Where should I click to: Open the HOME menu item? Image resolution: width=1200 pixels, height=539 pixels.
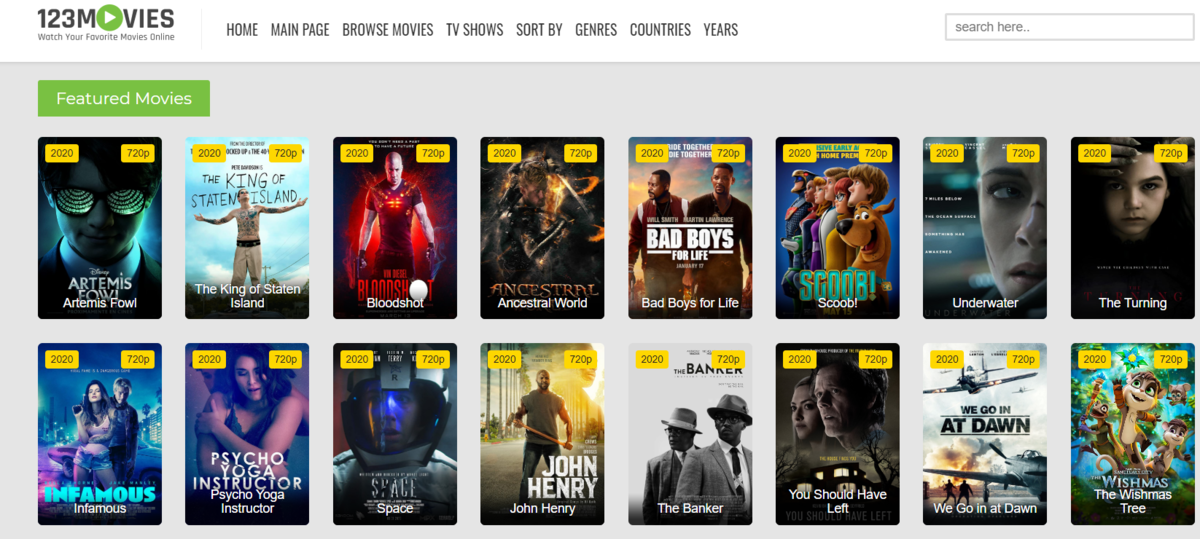[242, 30]
